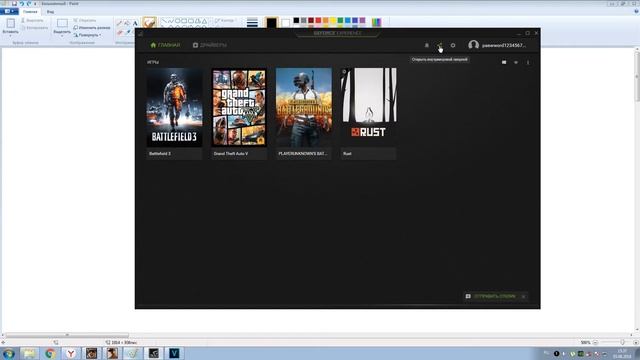This screenshot has width=640, height=360.
Task: Select the Color picker tool
Action: pos(128,32)
